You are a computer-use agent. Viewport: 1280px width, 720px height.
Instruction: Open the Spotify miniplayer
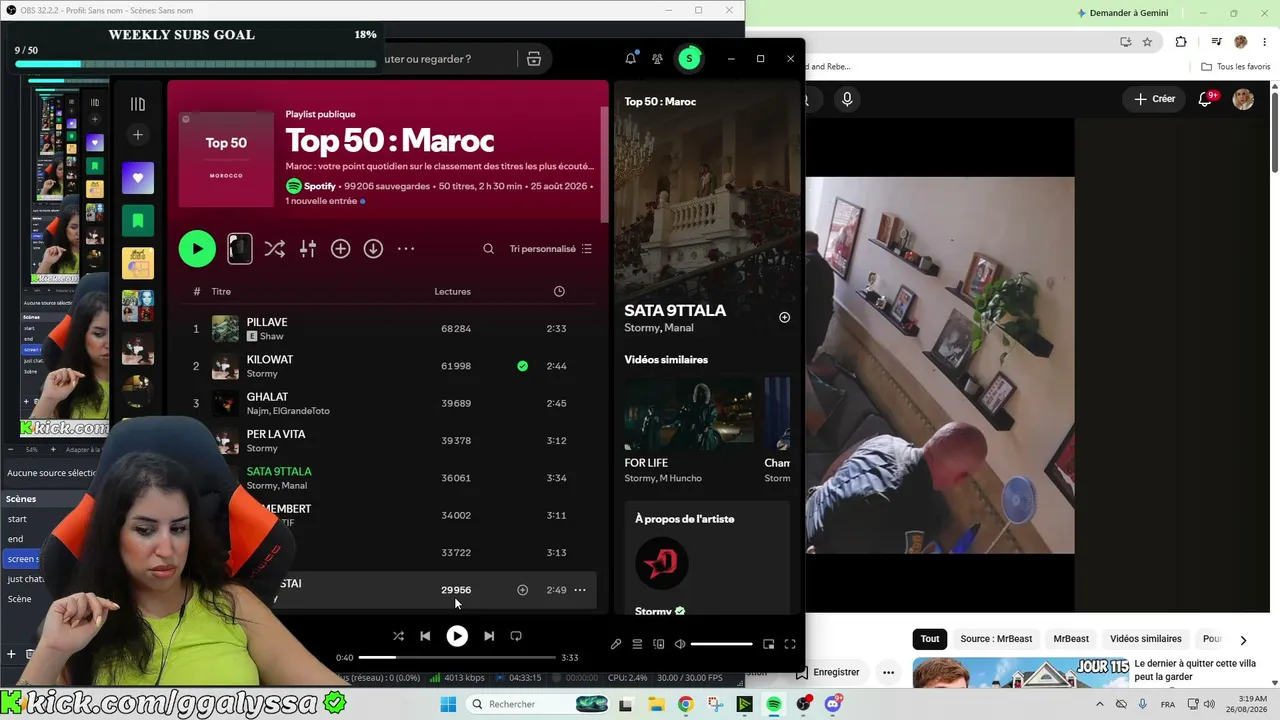click(768, 645)
